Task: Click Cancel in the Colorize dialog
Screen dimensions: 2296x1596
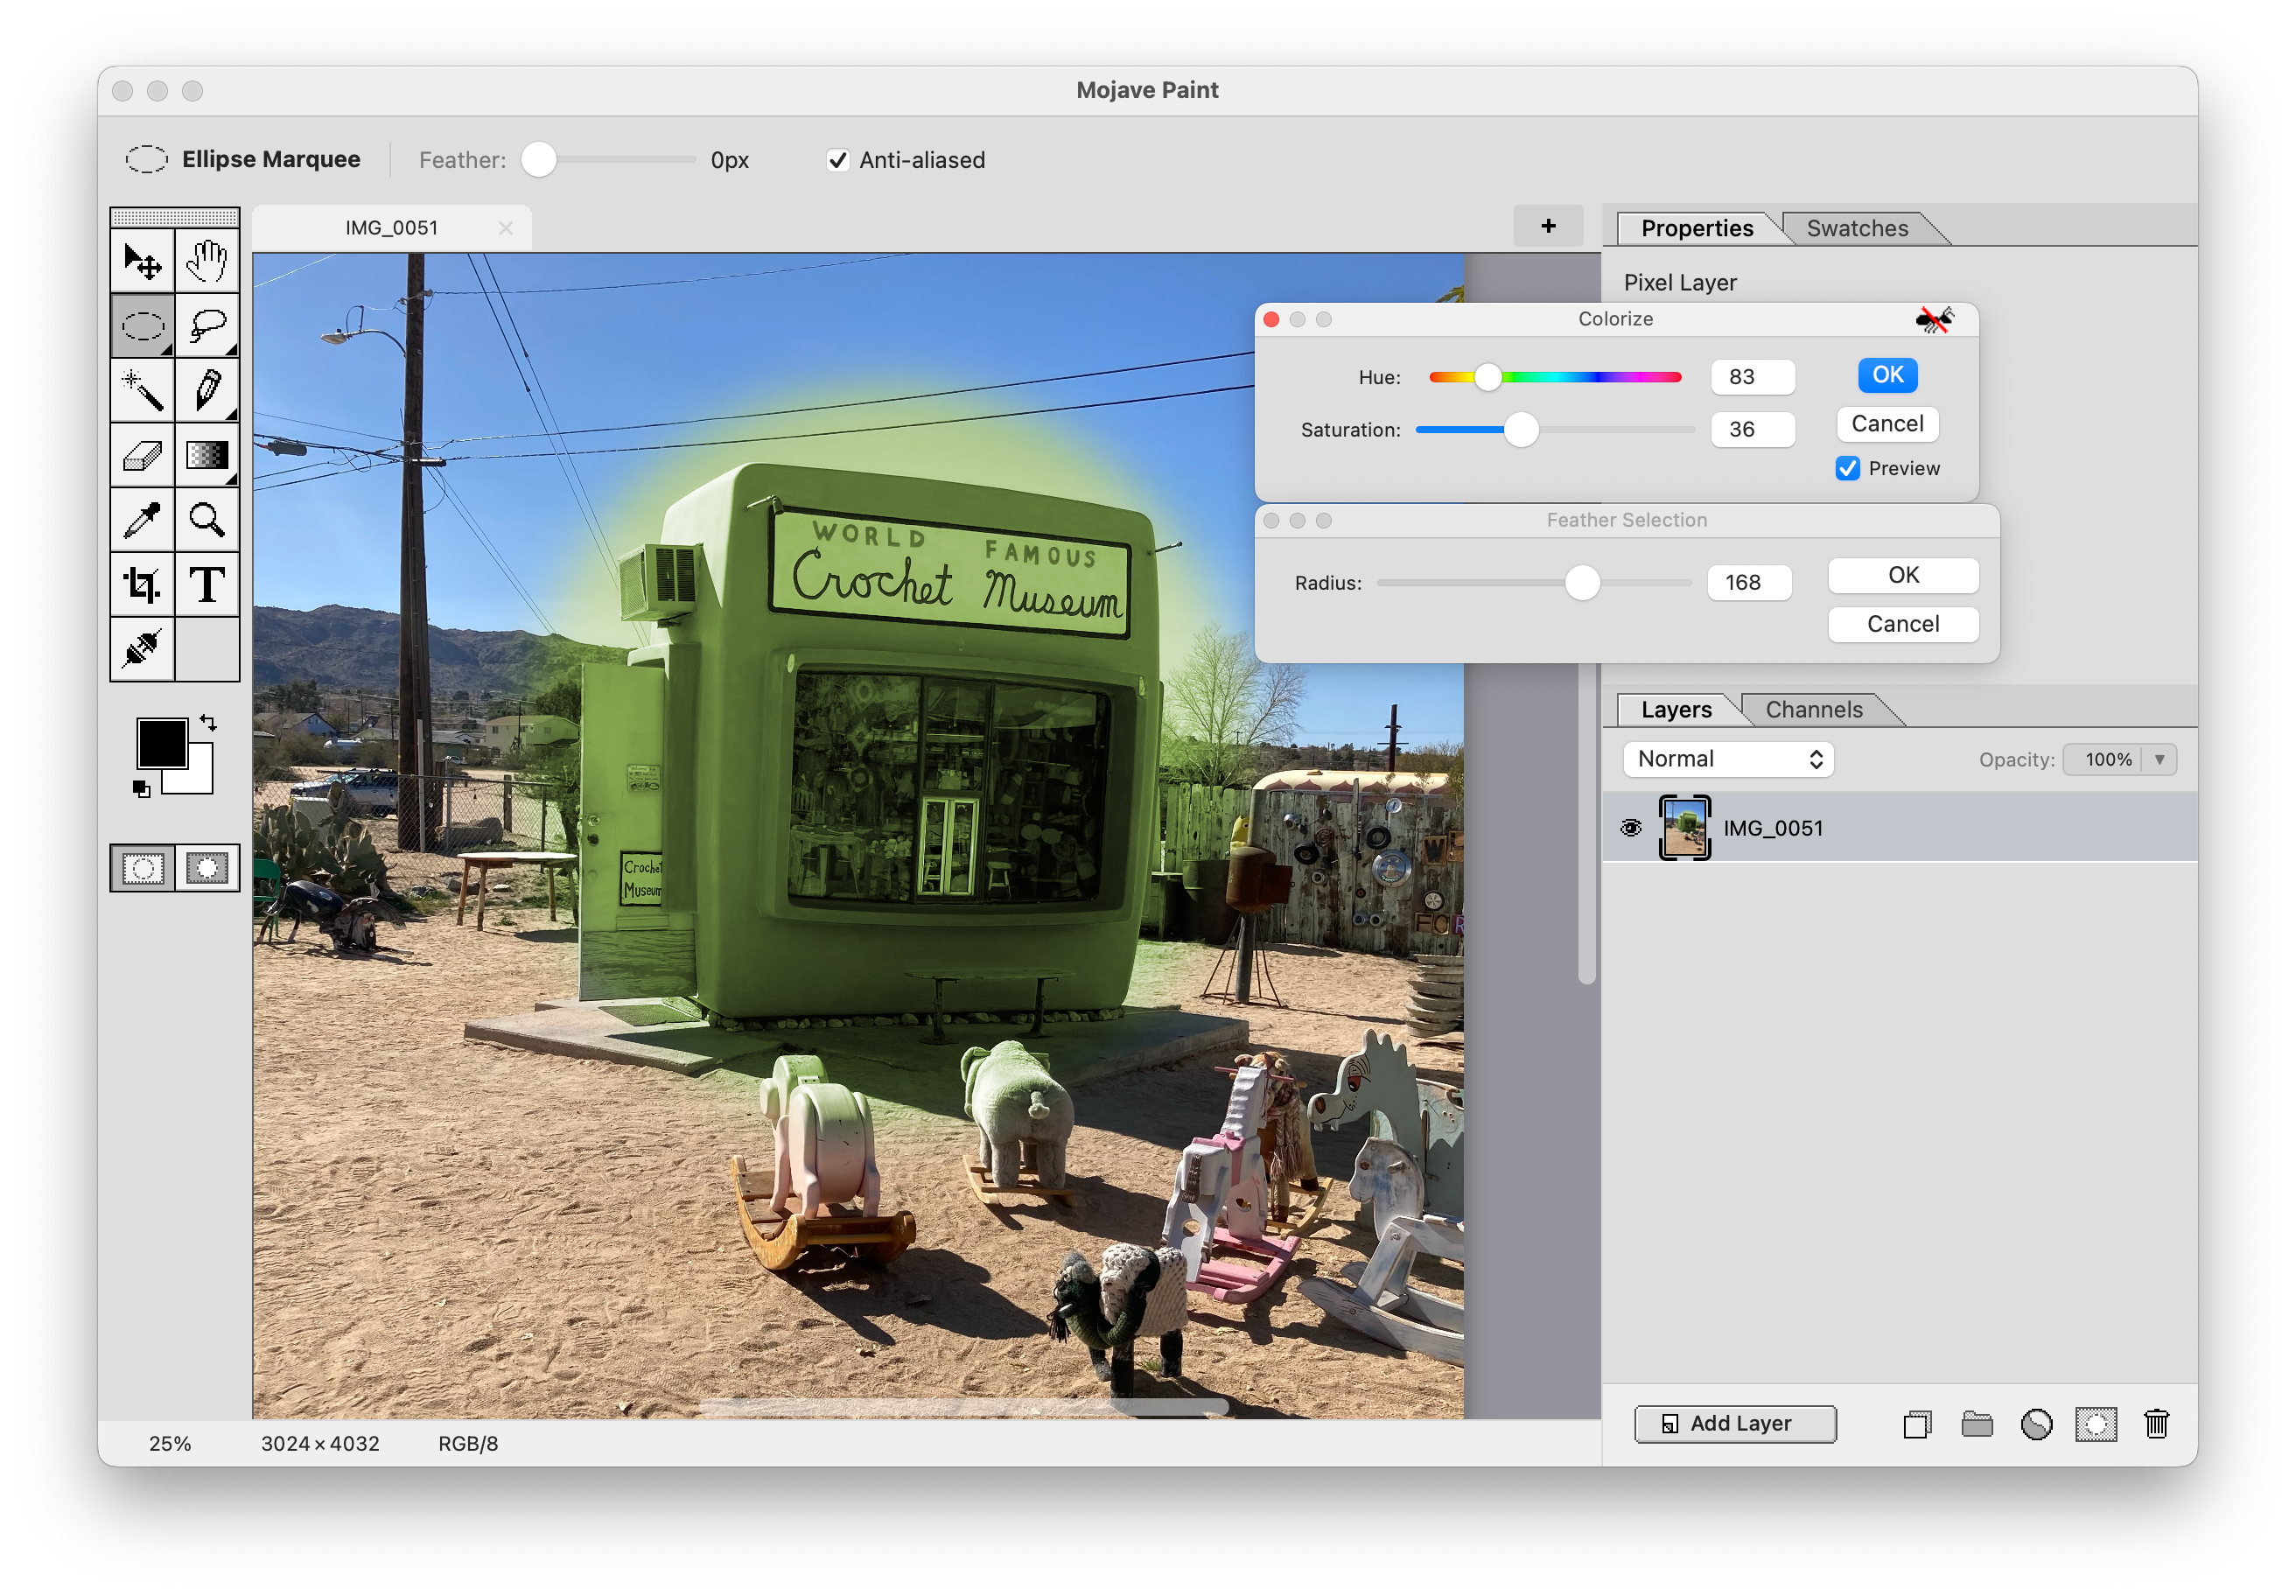Action: [x=1887, y=424]
